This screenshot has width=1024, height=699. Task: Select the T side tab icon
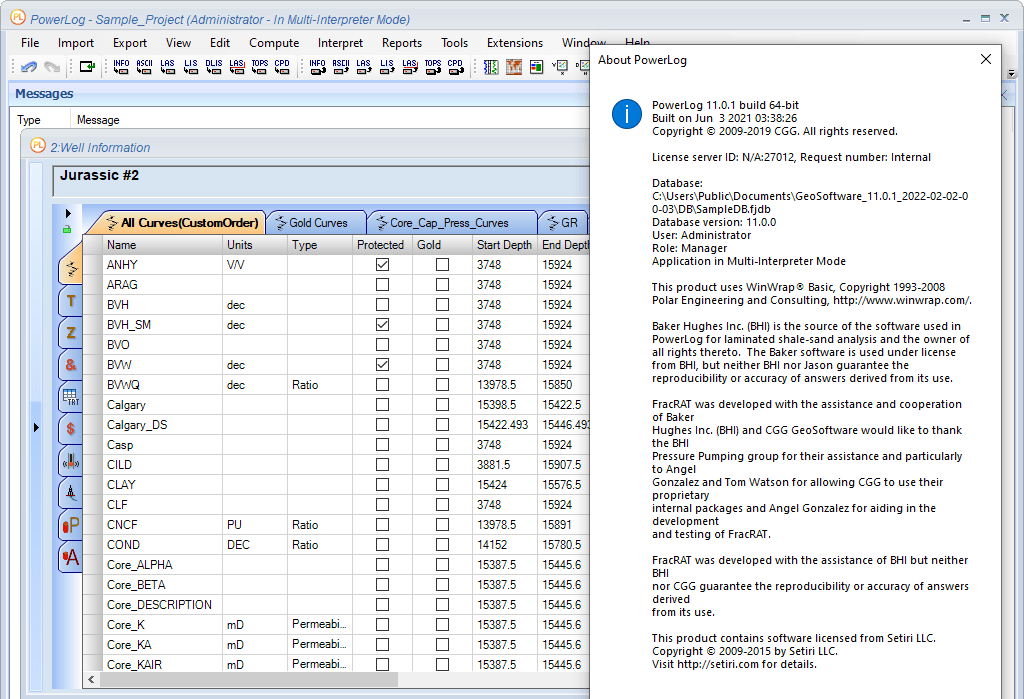pos(71,301)
